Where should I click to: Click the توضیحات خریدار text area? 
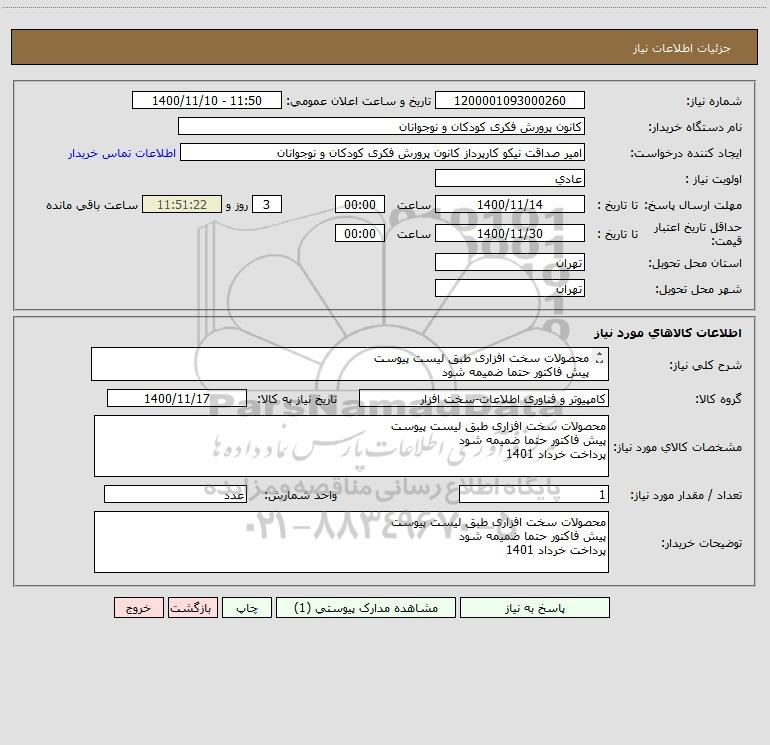tap(351, 542)
